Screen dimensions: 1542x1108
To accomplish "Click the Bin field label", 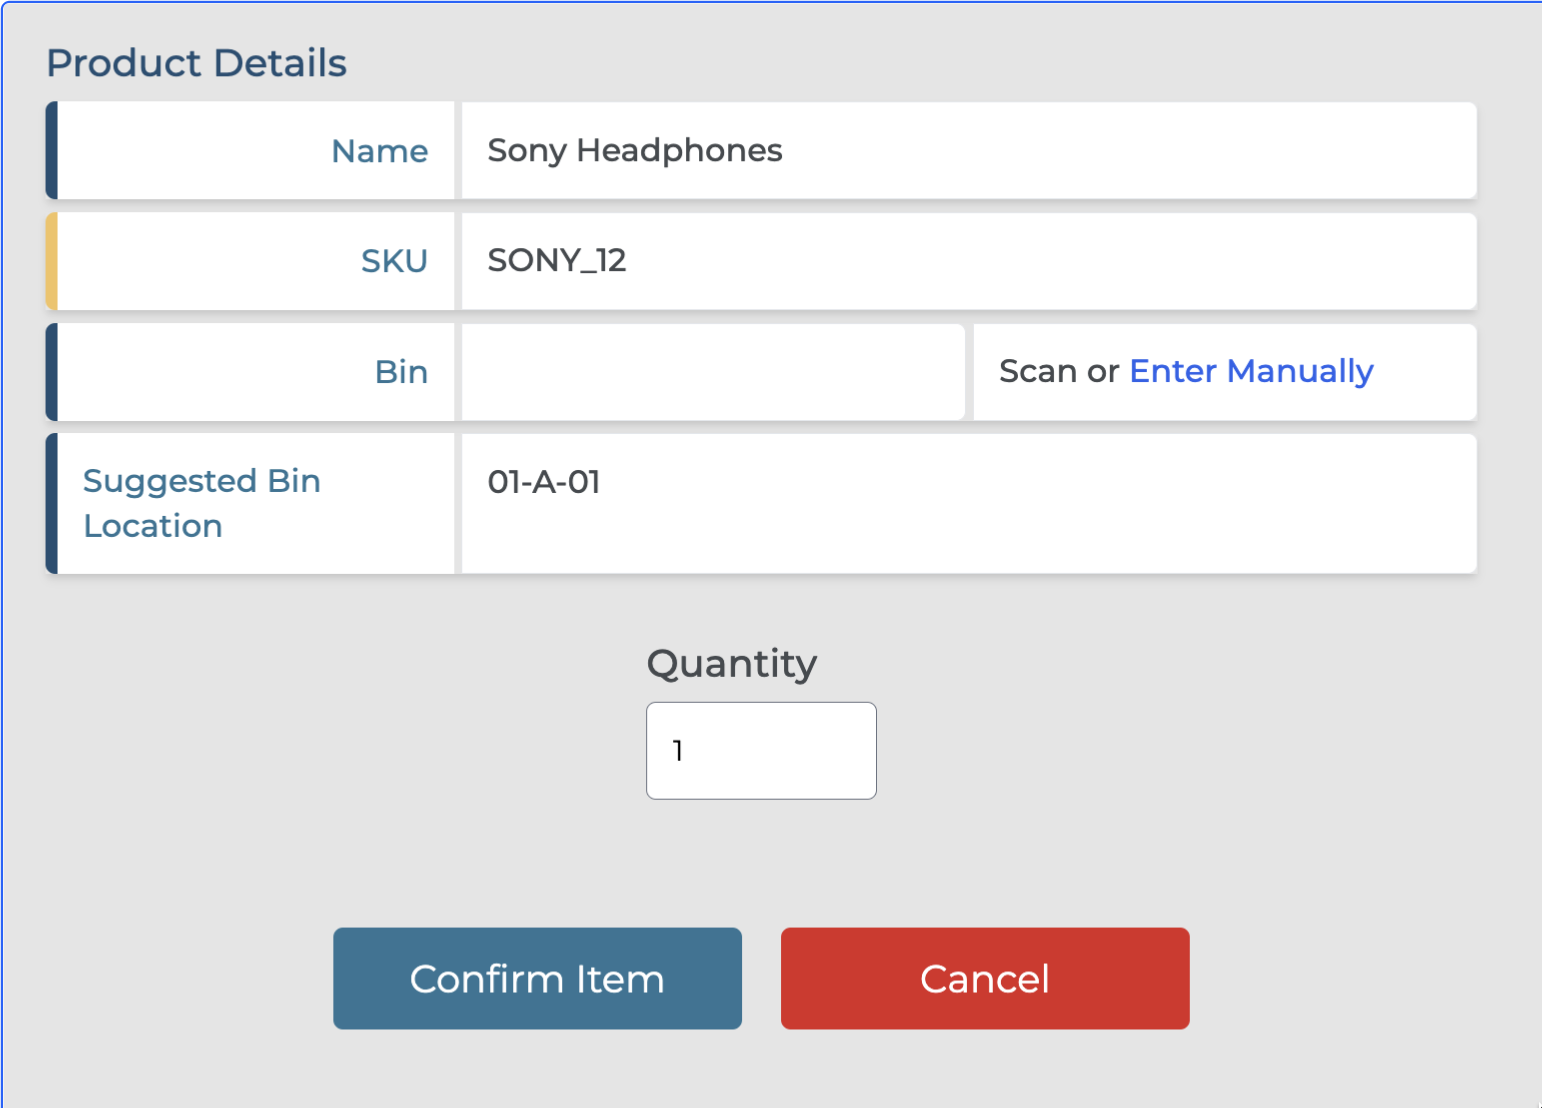I will click(x=401, y=372).
